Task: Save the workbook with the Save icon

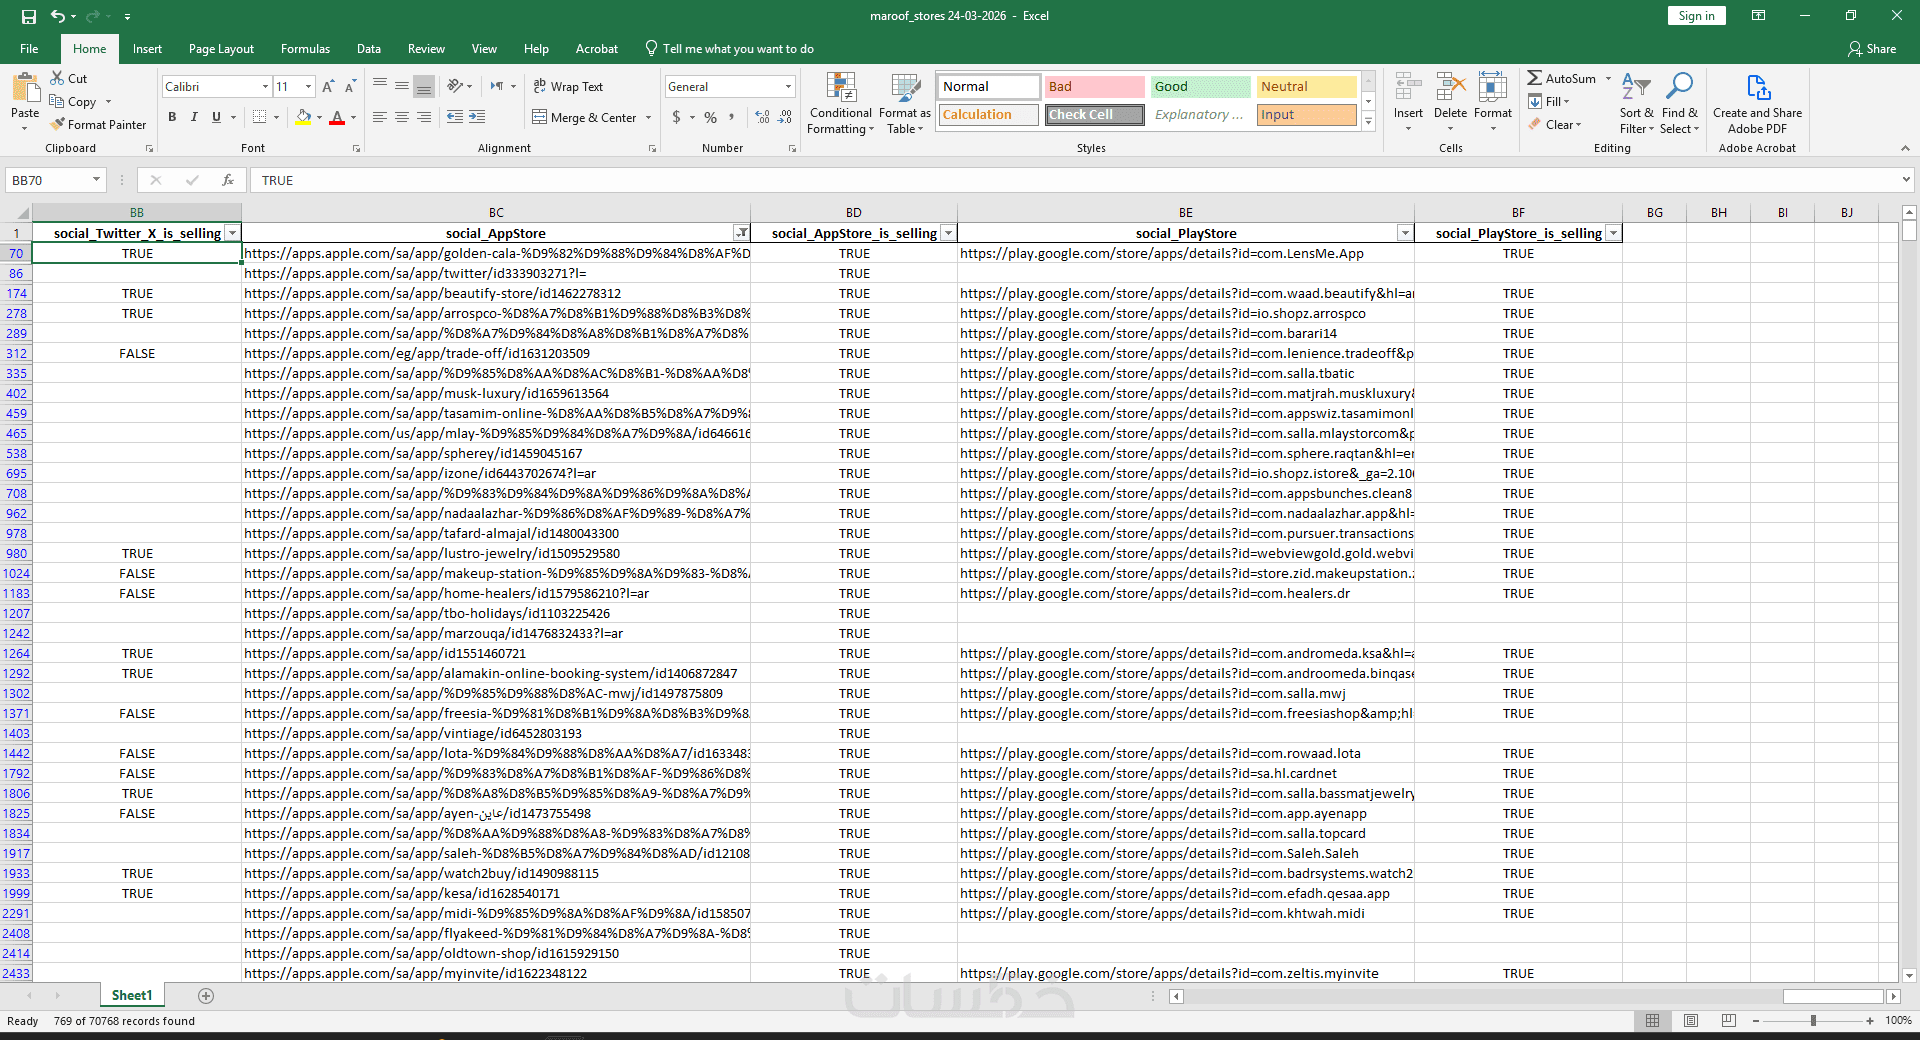Action: (x=28, y=16)
